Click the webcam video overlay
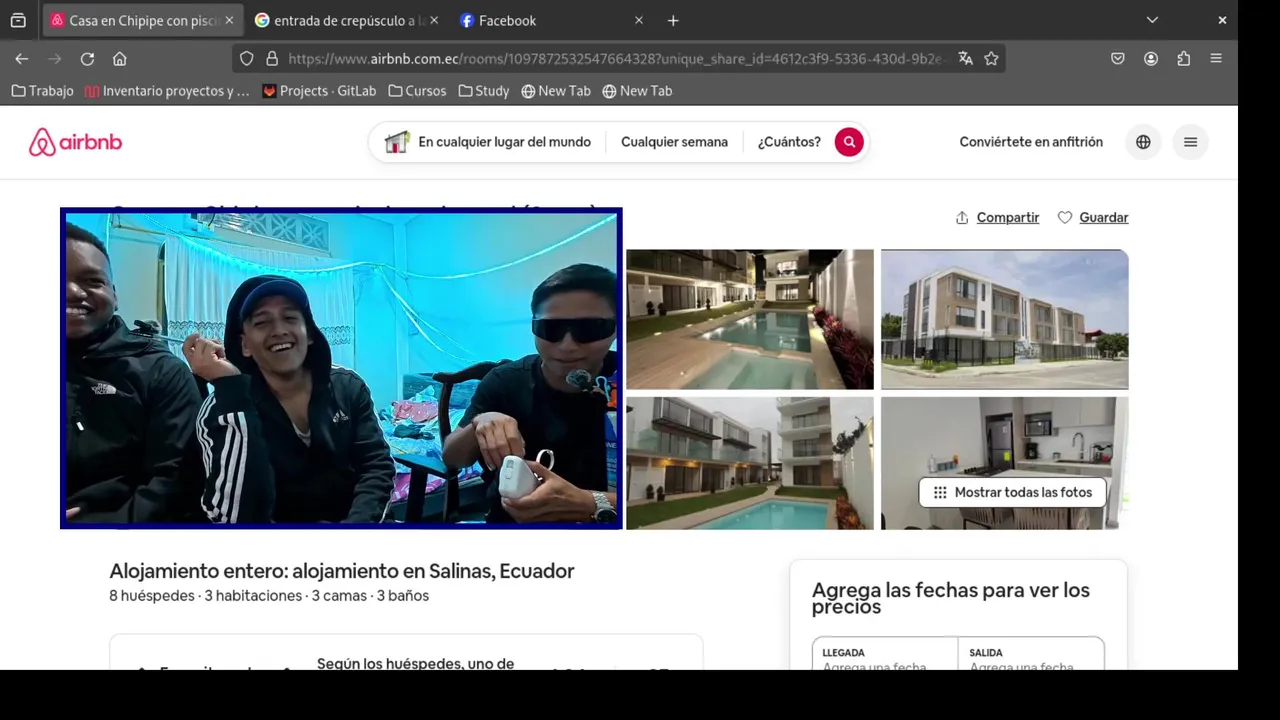The width and height of the screenshot is (1280, 720). 341,368
